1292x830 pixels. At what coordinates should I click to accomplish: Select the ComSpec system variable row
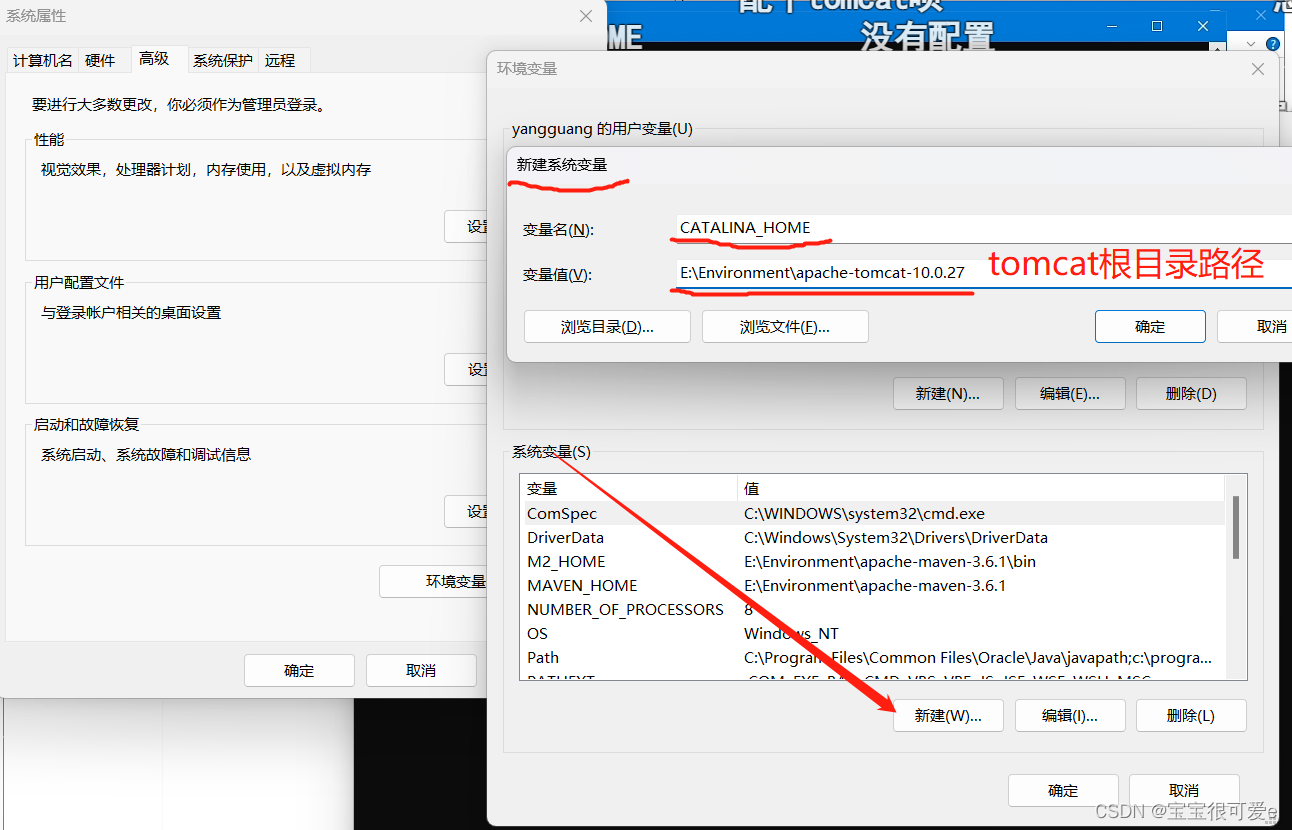pos(872,513)
